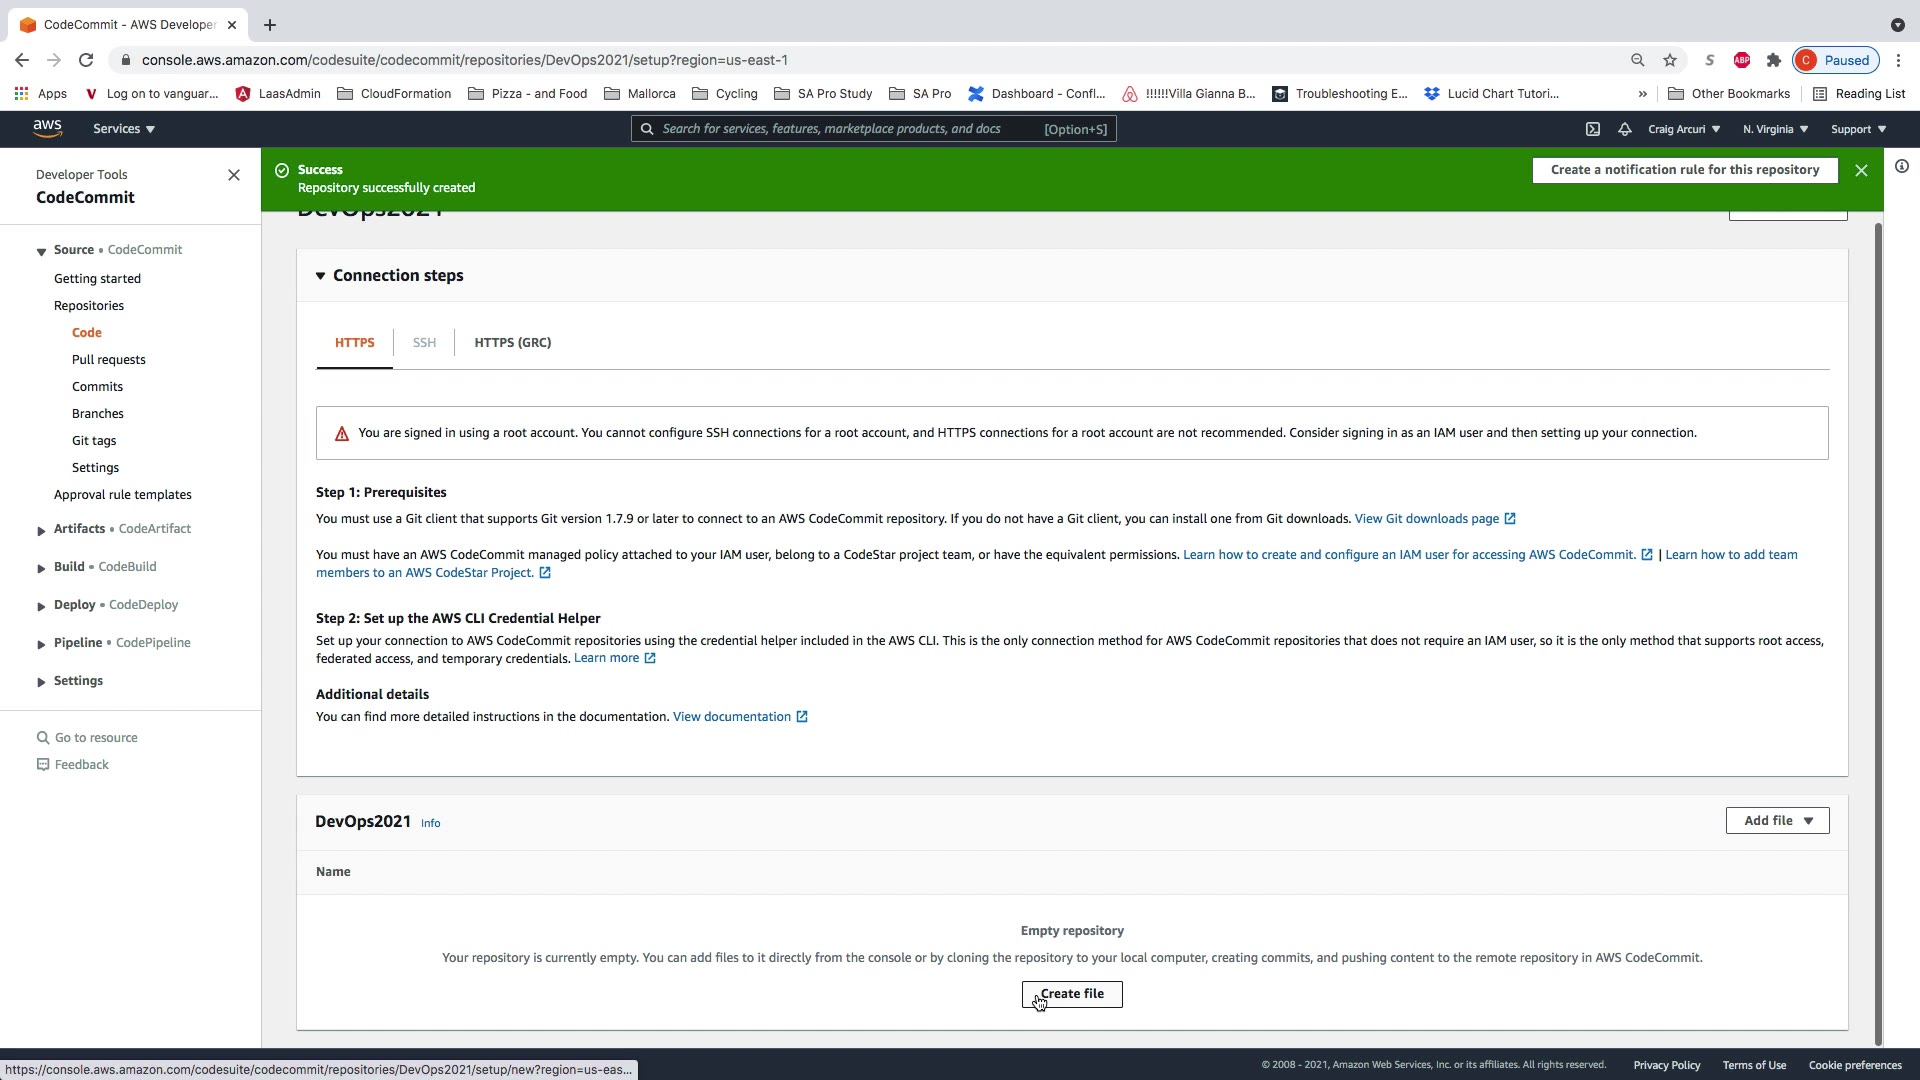The height and width of the screenshot is (1080, 1920).
Task: Bookmark page with the star icon
Action: coord(1670,60)
